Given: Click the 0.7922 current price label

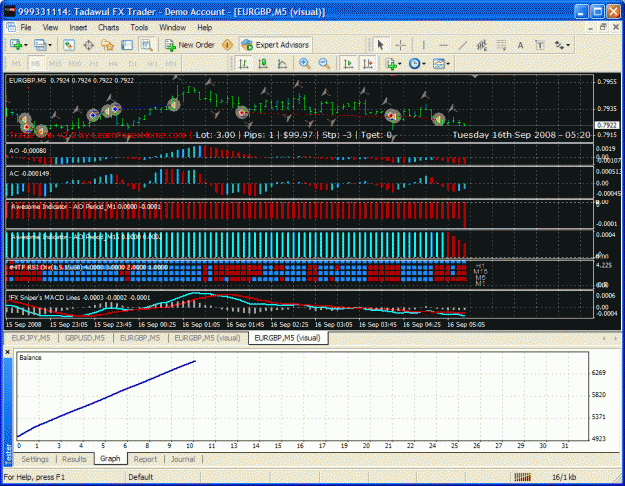Looking at the screenshot, I should (606, 125).
